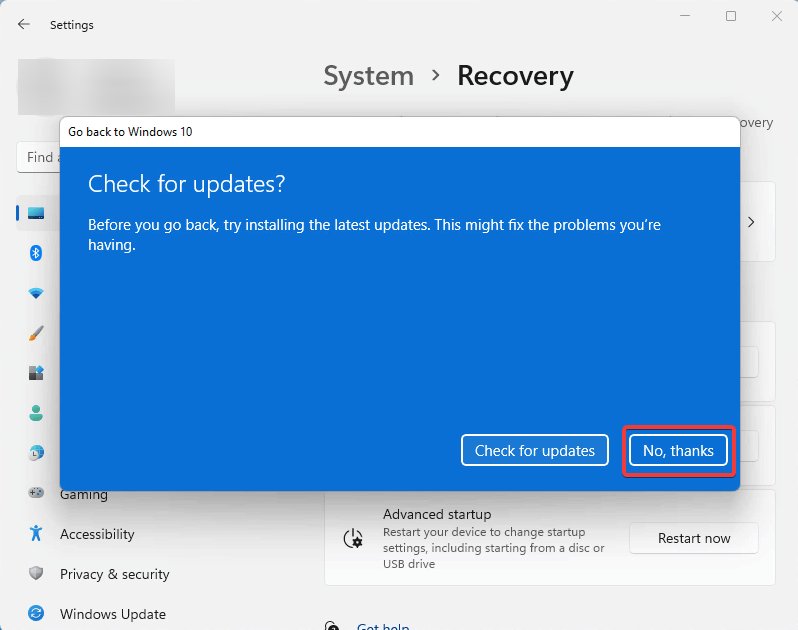Open Time & language clock icon

pyautogui.click(x=36, y=452)
